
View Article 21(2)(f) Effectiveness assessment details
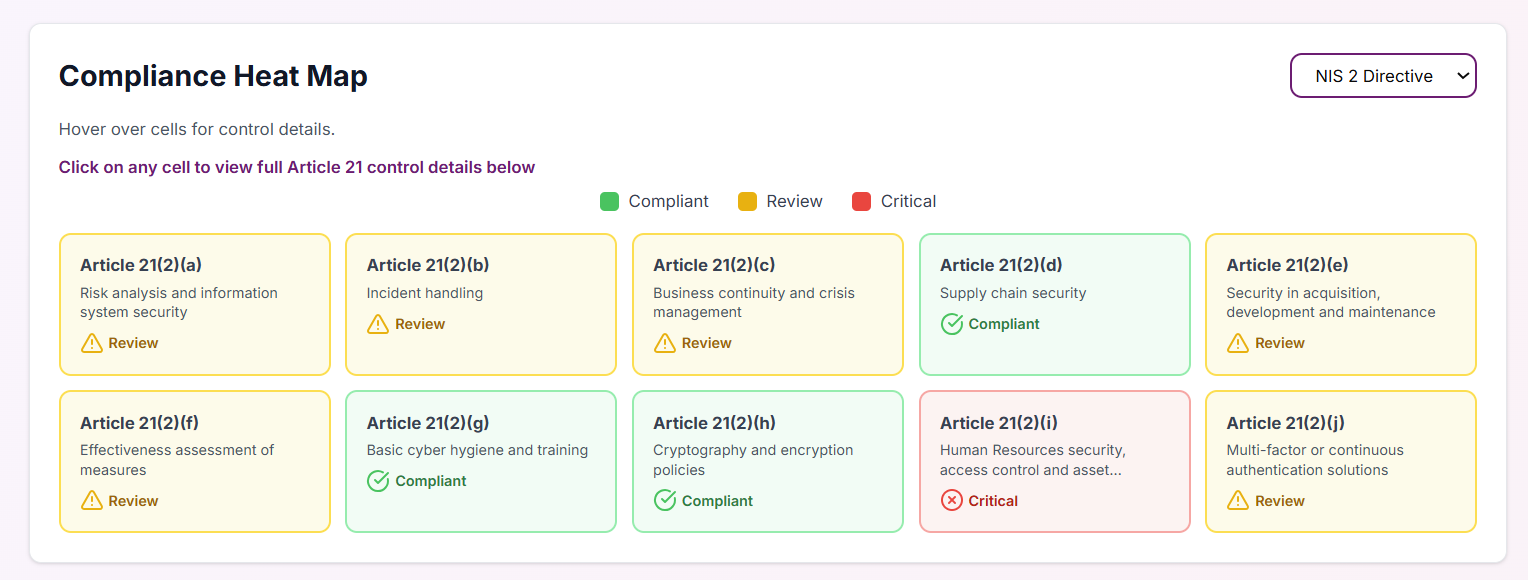coord(194,461)
